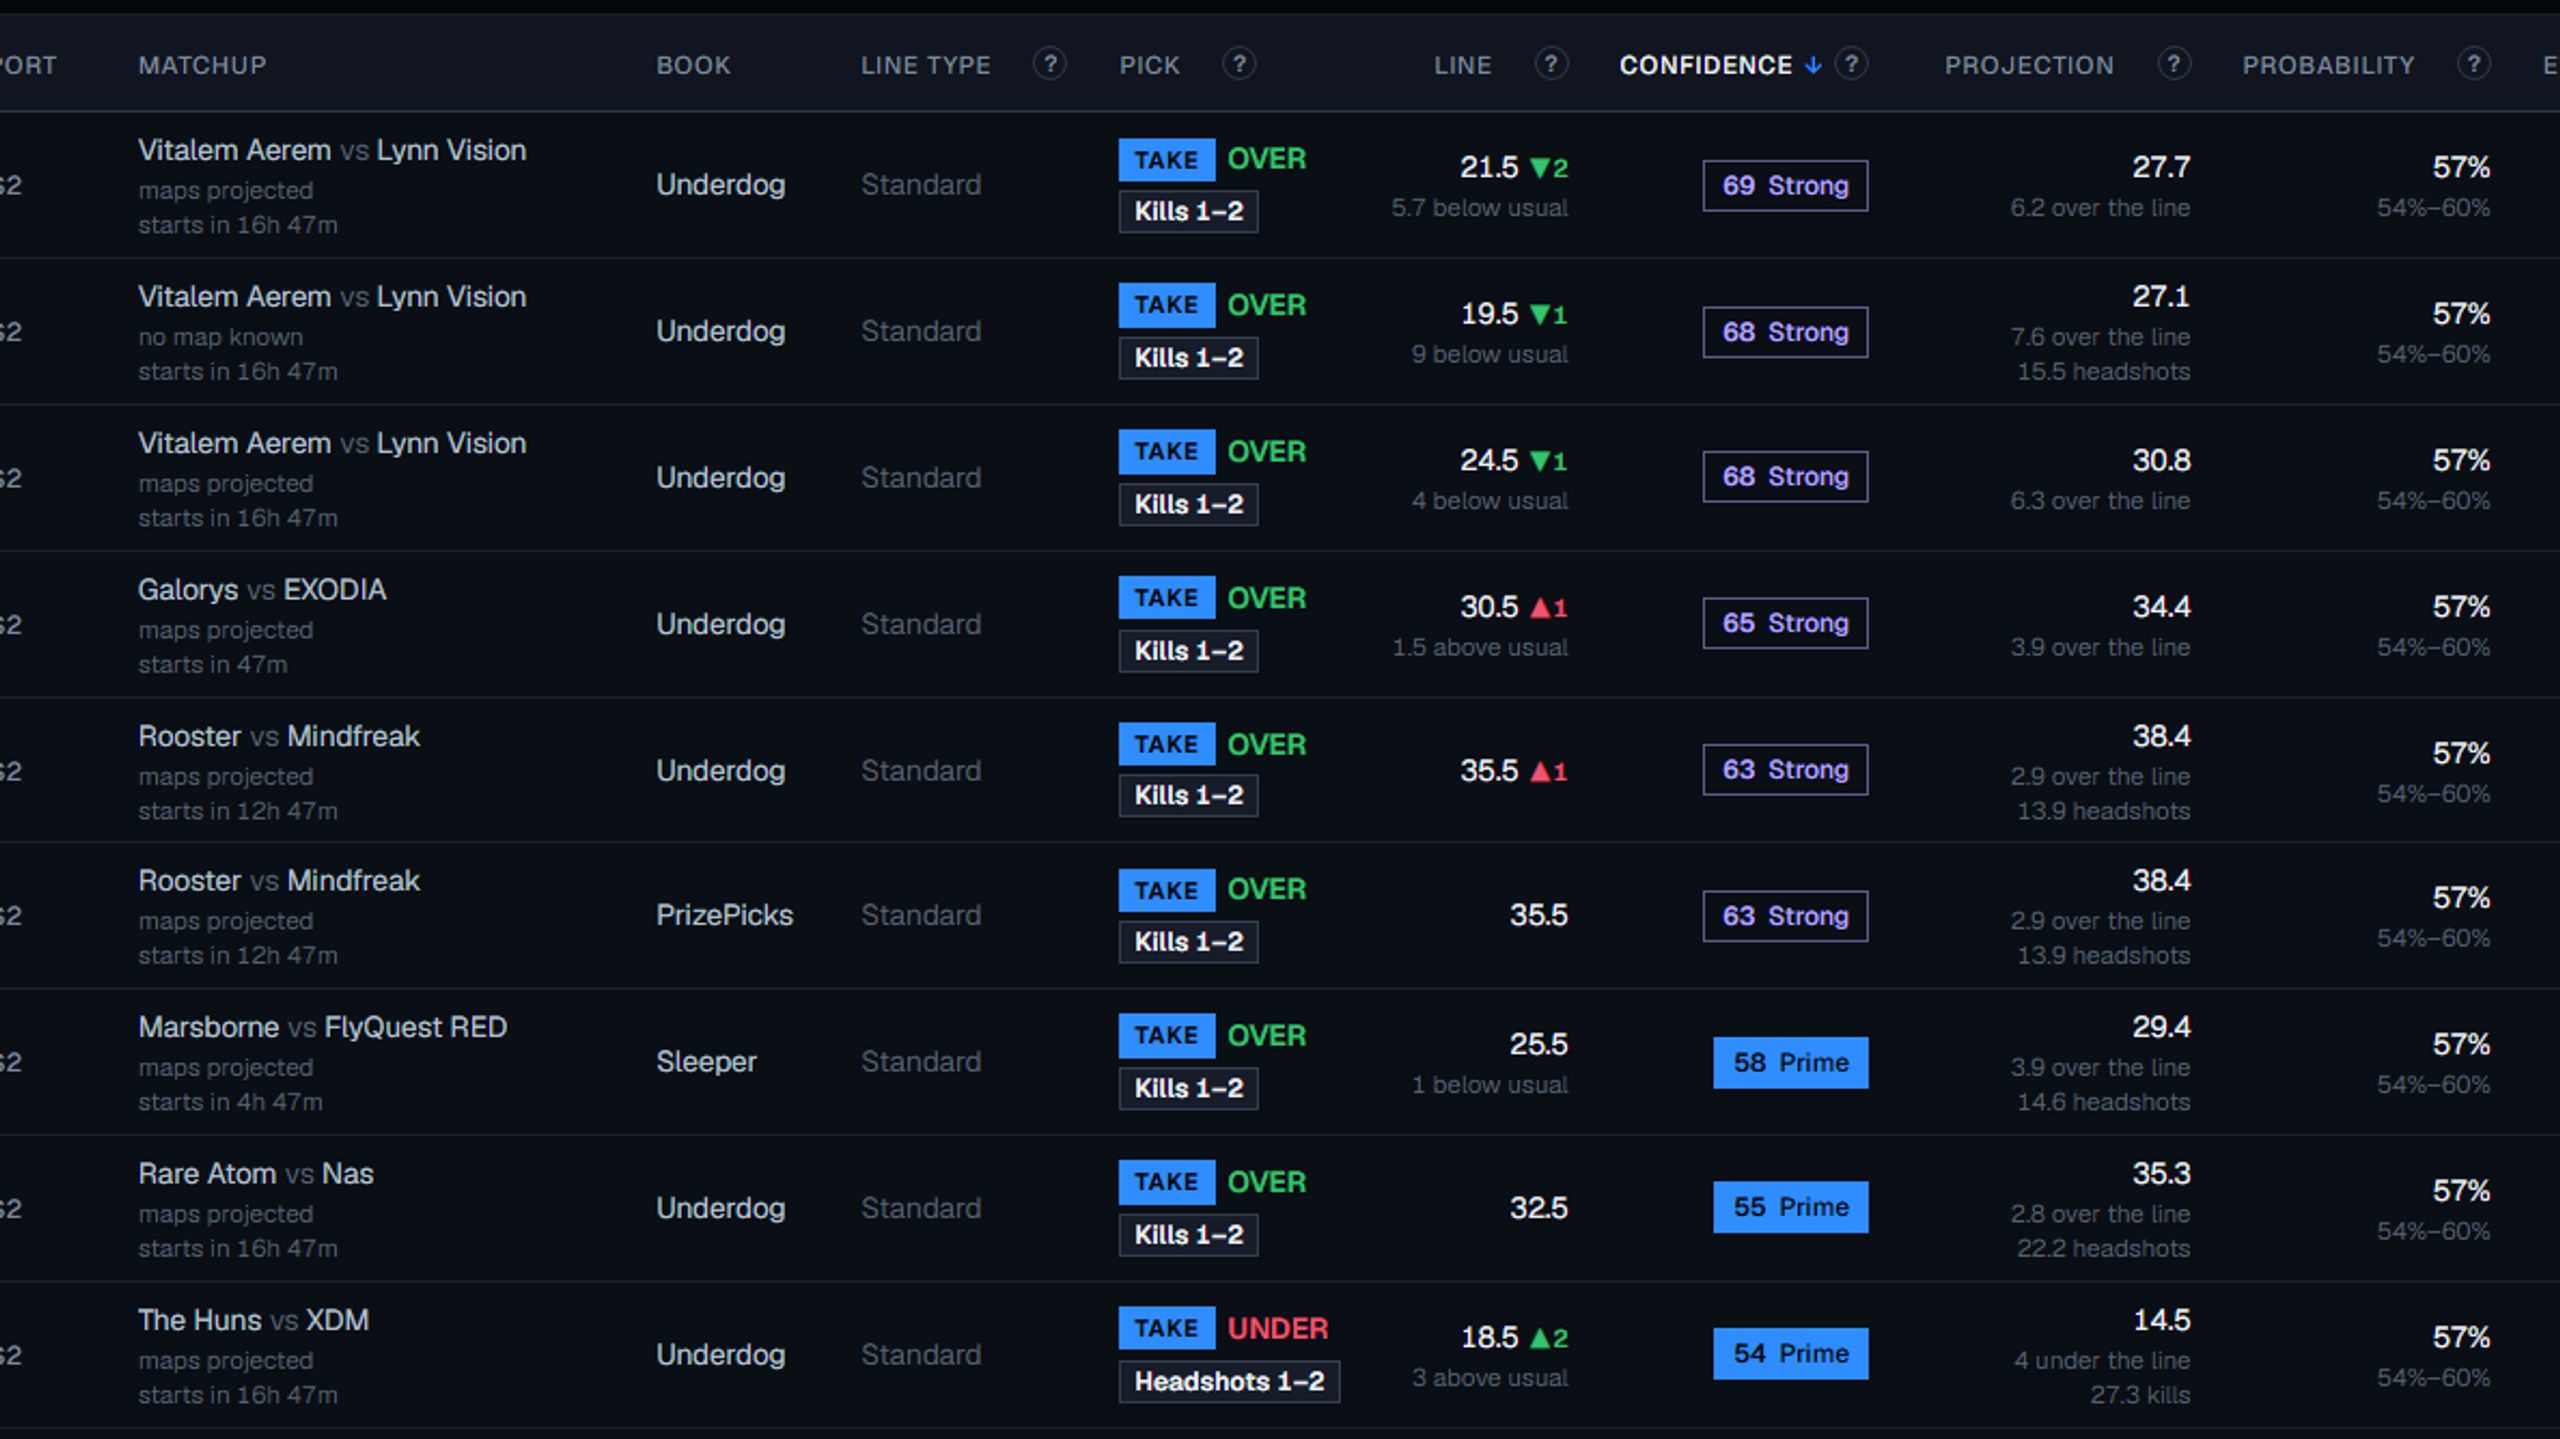The image size is (2560, 1439).
Task: Click the 58 Prime confidence badge
Action: pos(1790,1062)
